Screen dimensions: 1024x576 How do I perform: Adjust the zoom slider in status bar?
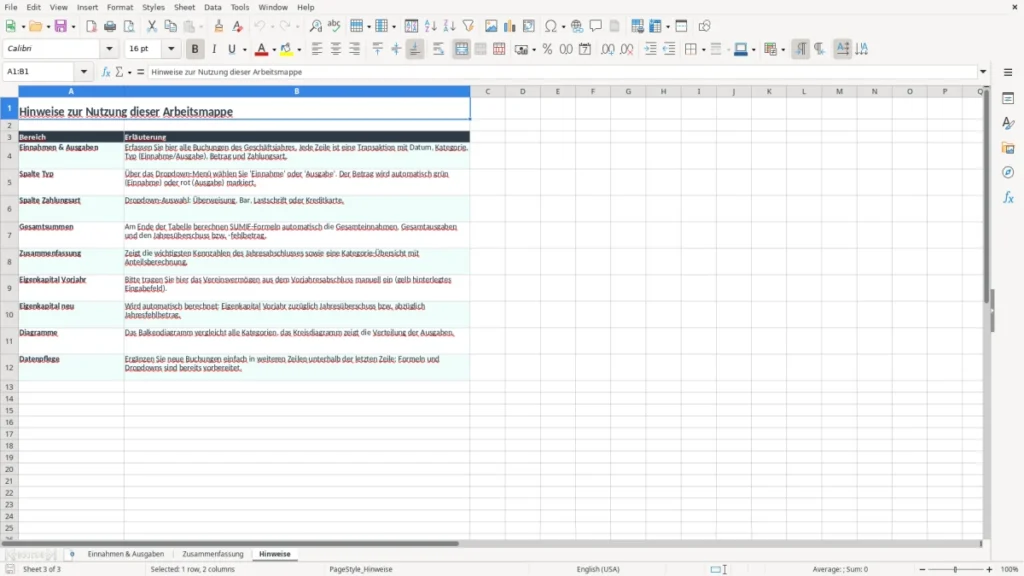point(955,569)
